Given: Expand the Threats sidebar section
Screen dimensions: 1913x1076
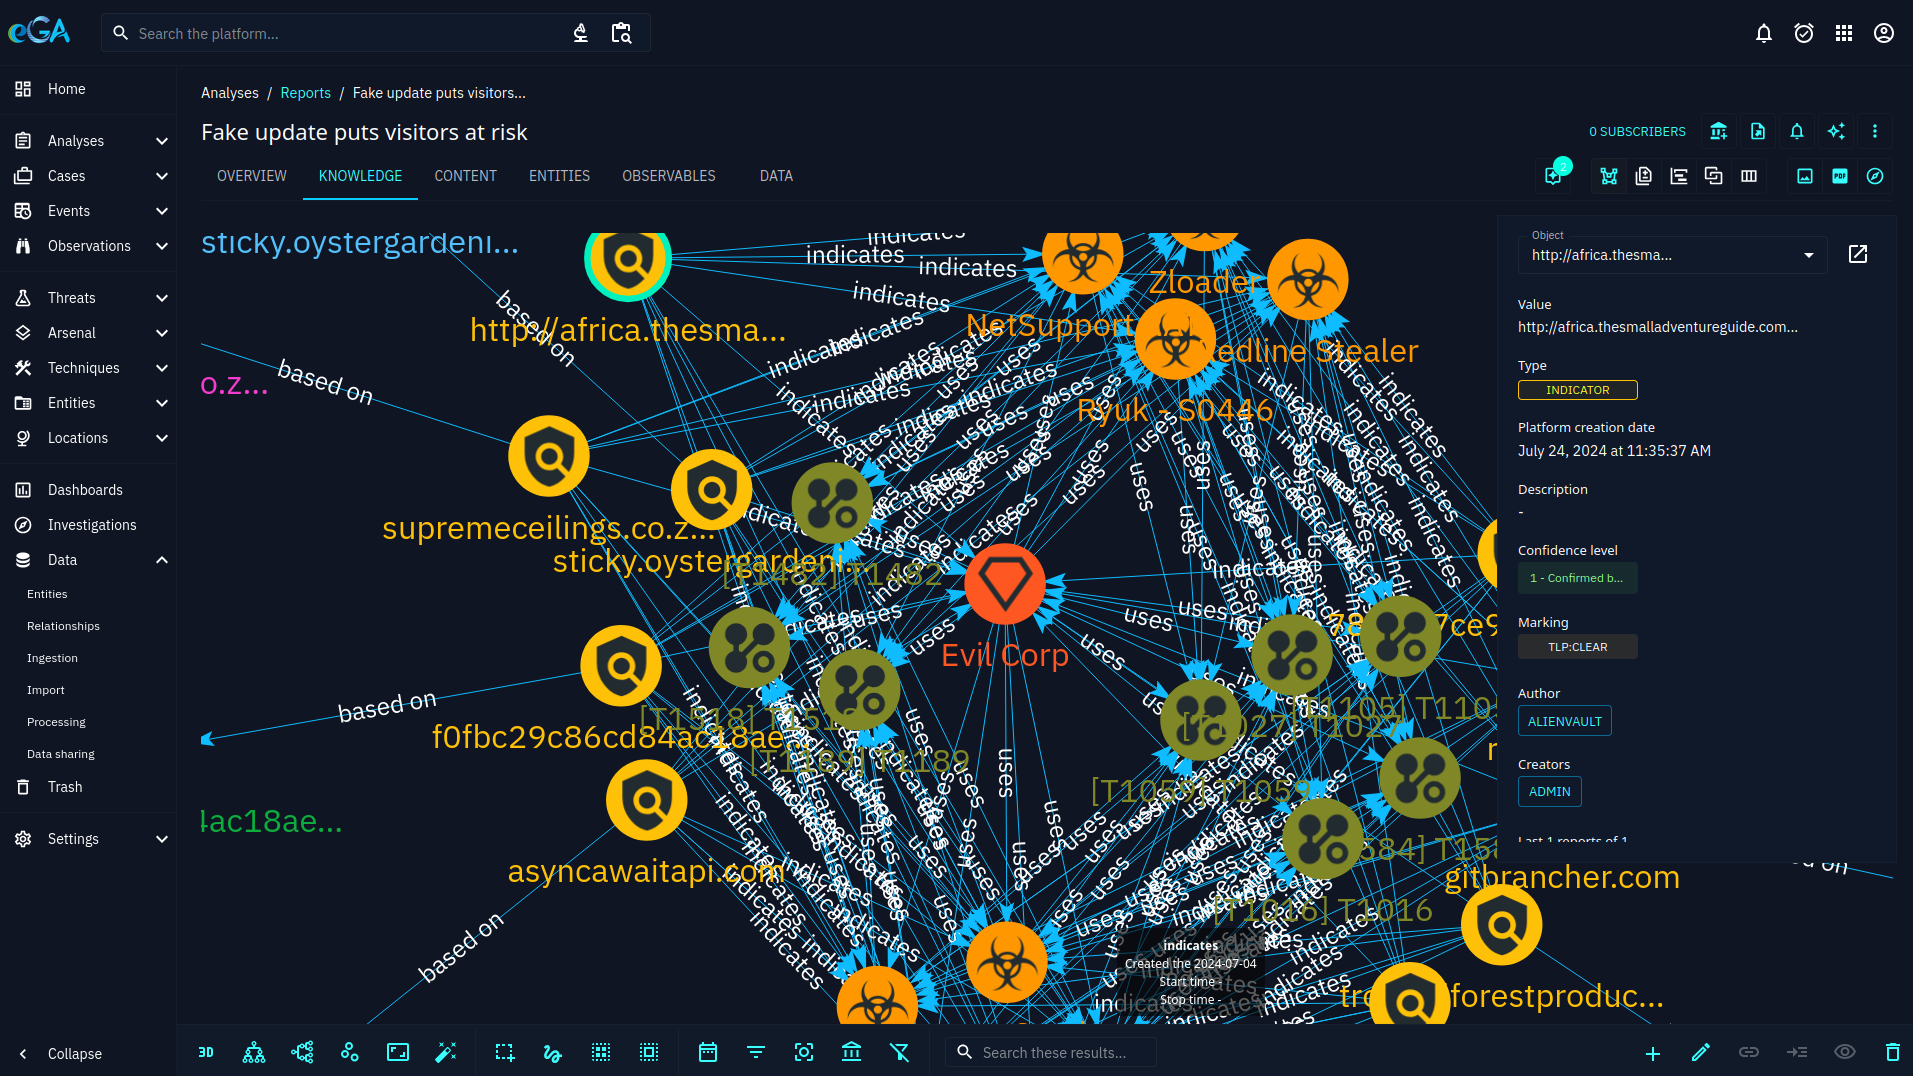Looking at the screenshot, I should point(88,297).
